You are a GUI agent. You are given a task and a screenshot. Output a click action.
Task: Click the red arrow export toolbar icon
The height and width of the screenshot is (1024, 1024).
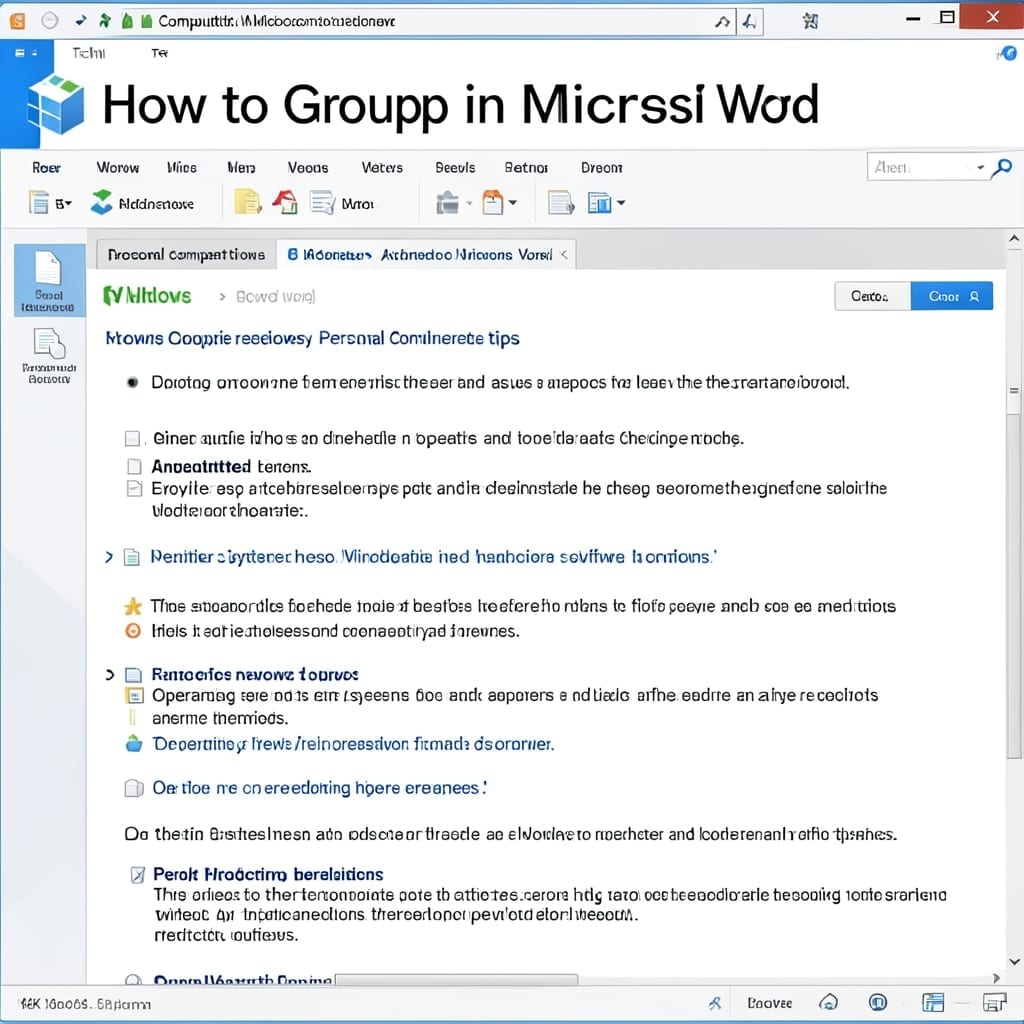[x=285, y=203]
